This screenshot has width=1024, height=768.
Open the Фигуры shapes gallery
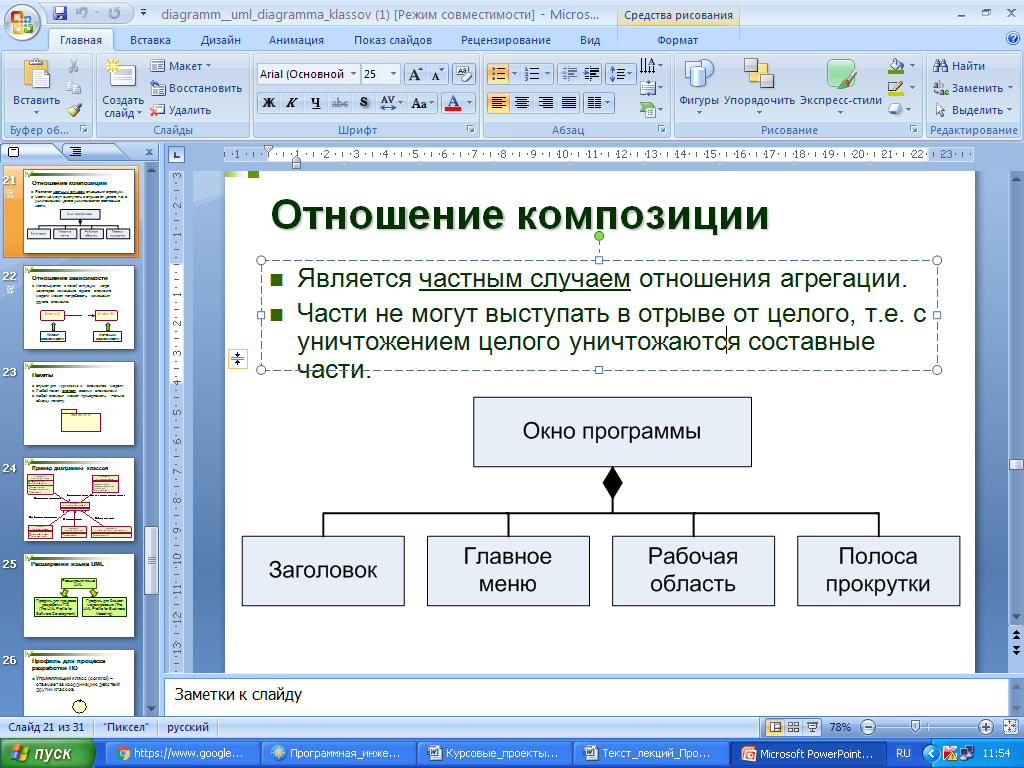click(x=698, y=87)
